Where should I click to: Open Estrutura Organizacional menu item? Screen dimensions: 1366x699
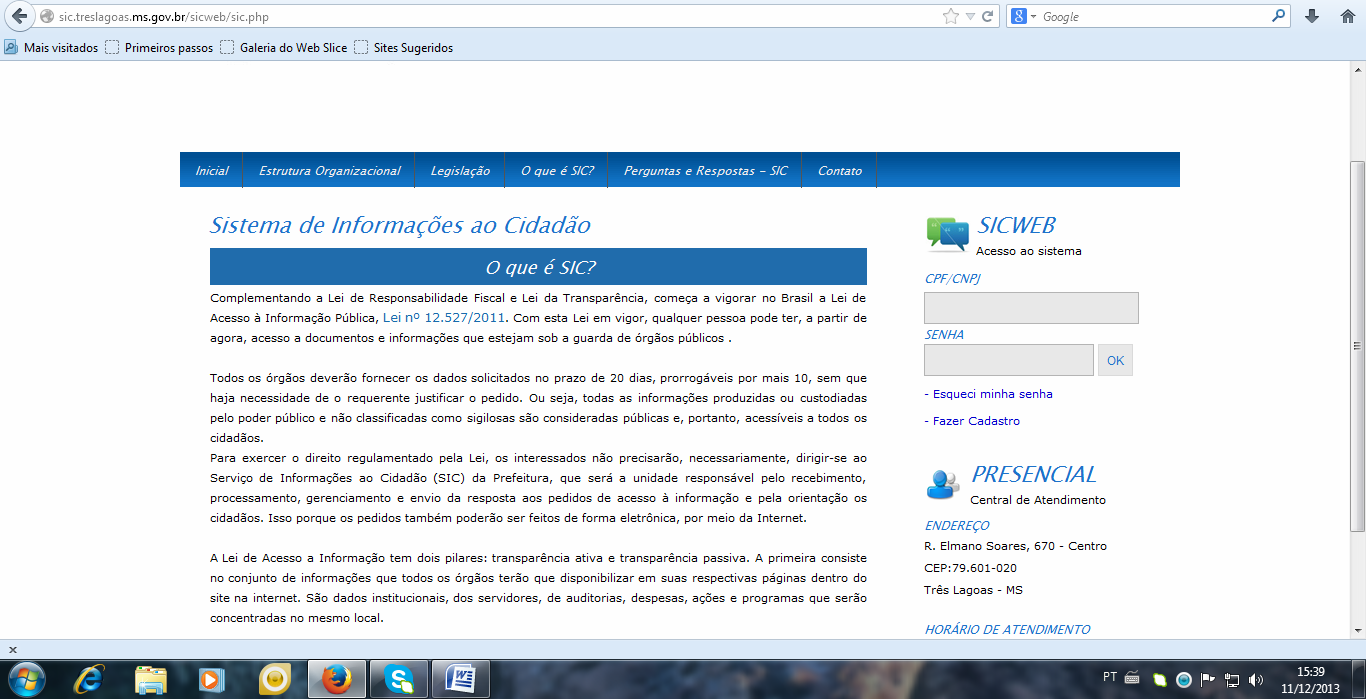point(330,170)
